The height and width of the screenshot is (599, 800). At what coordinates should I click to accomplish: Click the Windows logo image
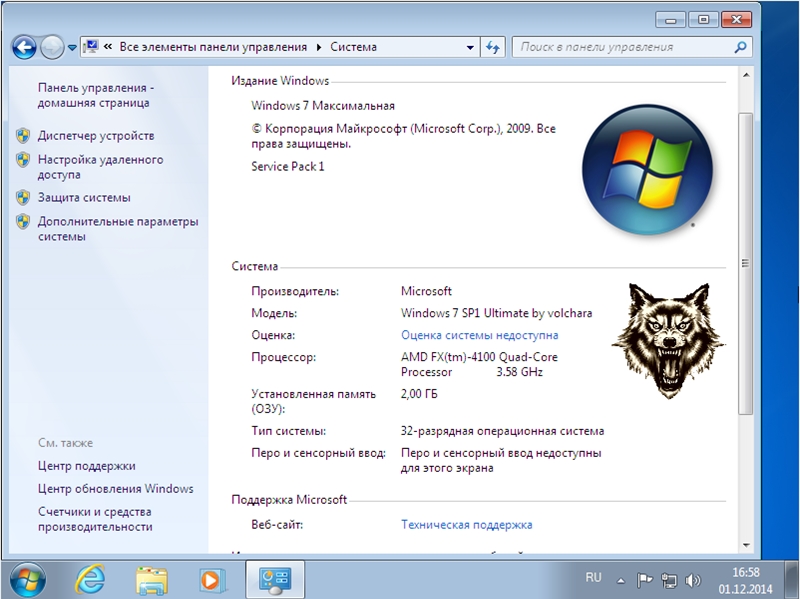(647, 170)
